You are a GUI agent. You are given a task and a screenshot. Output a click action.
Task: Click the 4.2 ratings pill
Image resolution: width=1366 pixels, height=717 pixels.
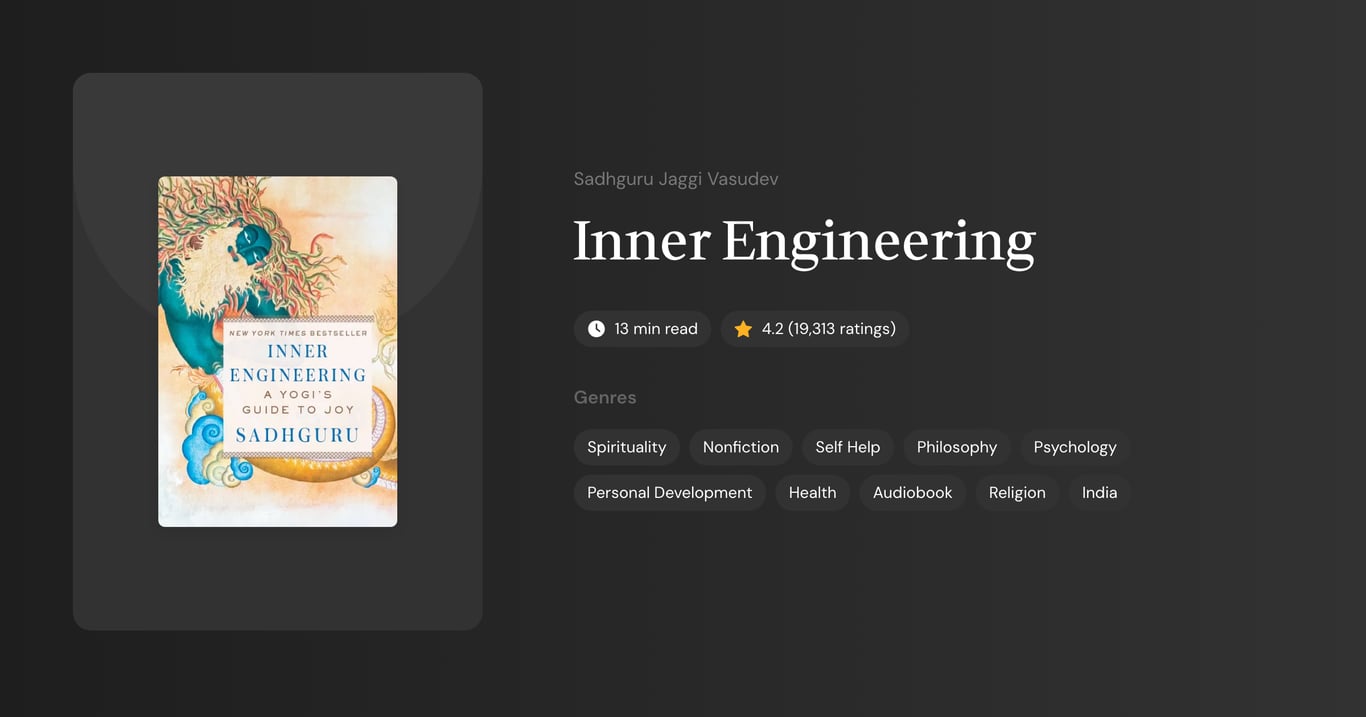coord(815,328)
